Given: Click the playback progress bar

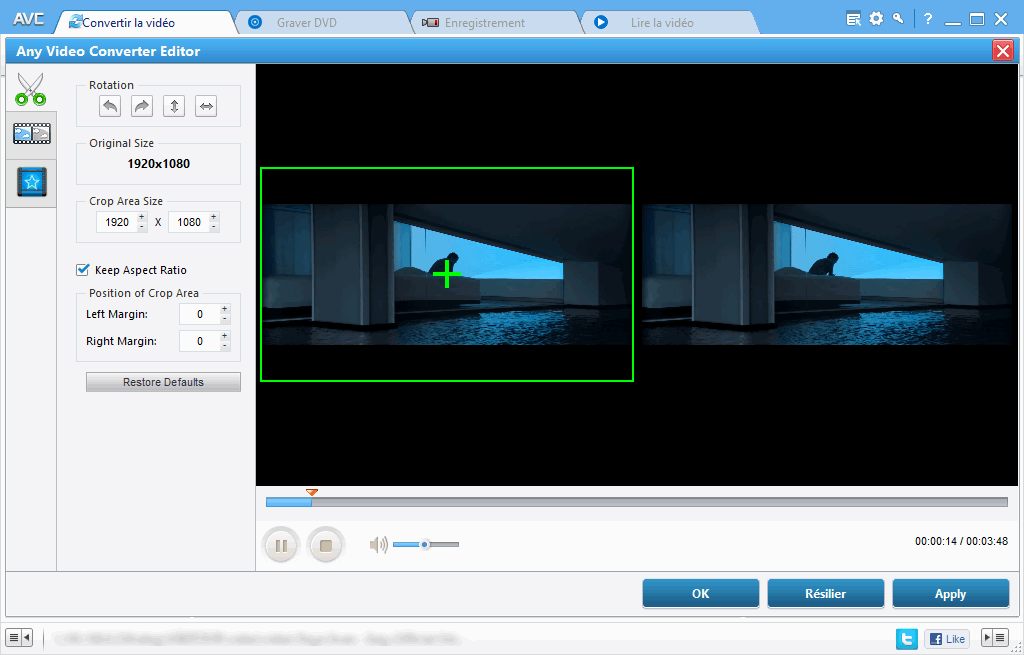Looking at the screenshot, I should 637,502.
